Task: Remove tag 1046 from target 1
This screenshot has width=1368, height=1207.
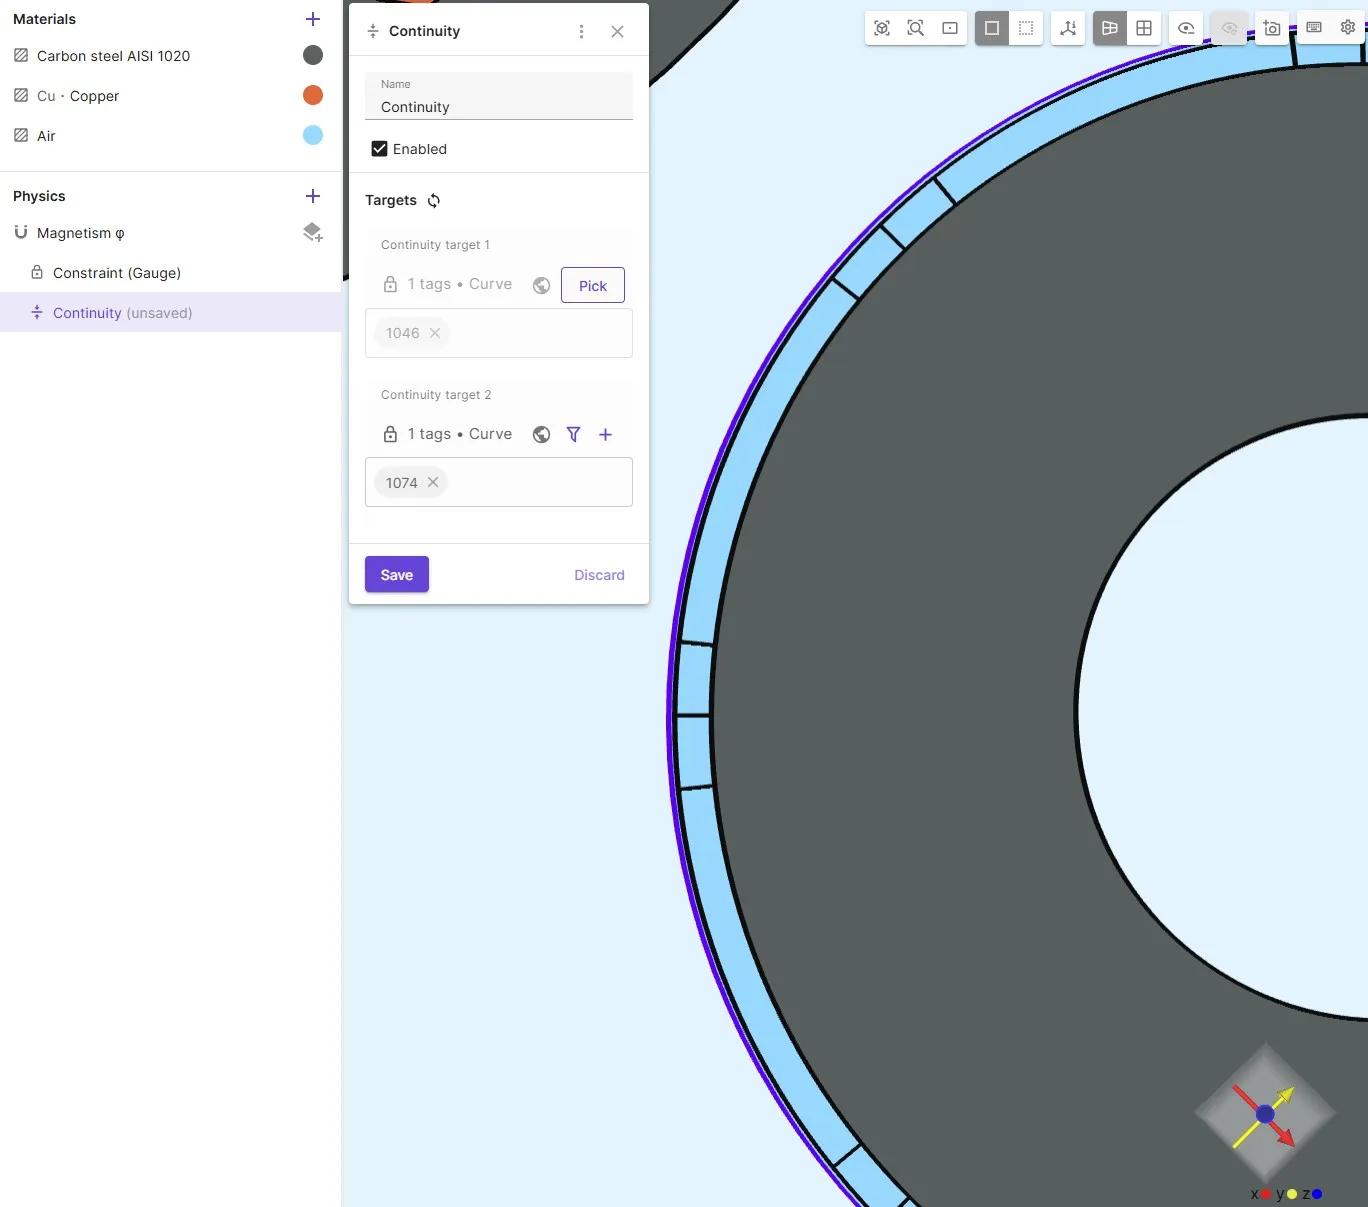Action: pyautogui.click(x=435, y=333)
